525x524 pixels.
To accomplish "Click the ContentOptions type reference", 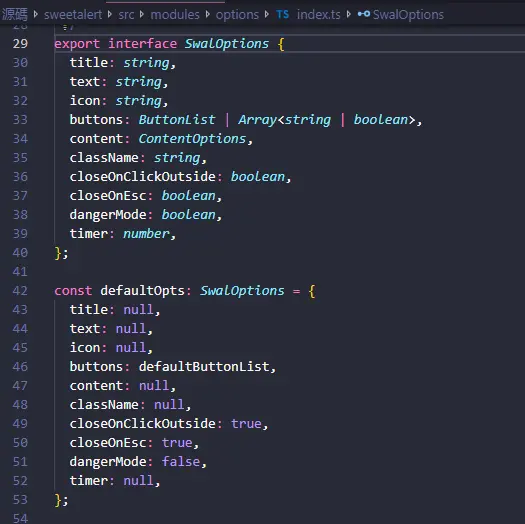I will [193, 139].
